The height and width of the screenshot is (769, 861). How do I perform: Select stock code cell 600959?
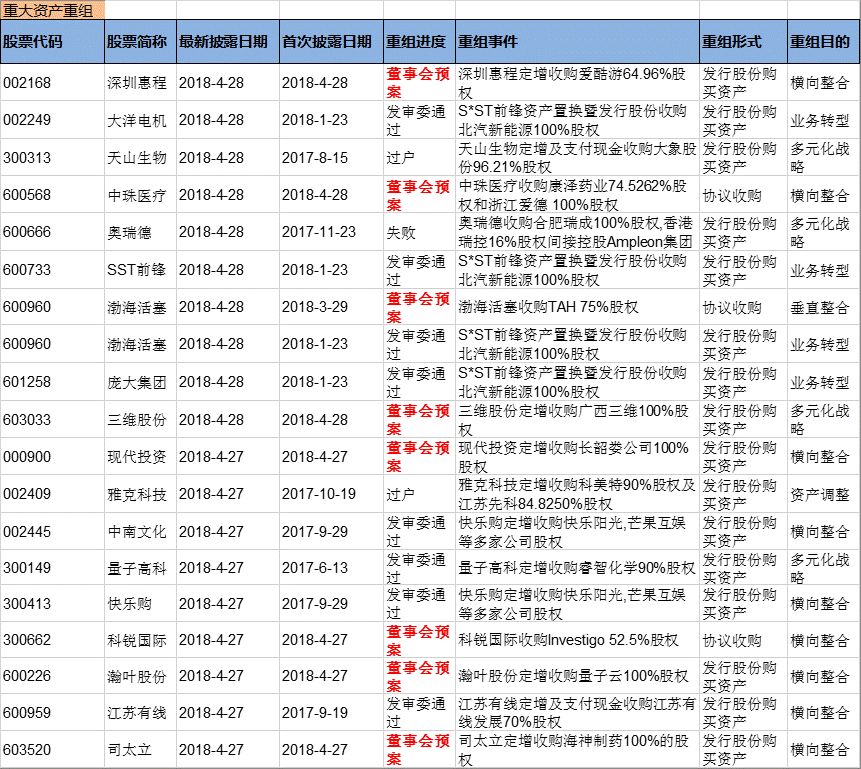click(x=52, y=712)
